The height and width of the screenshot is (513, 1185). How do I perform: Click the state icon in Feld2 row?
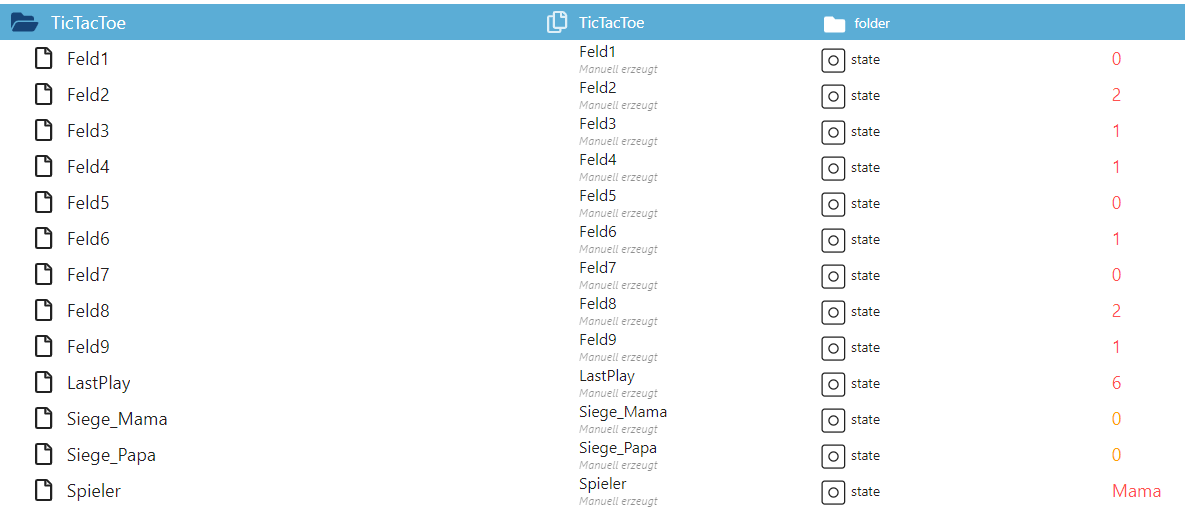[x=833, y=96]
